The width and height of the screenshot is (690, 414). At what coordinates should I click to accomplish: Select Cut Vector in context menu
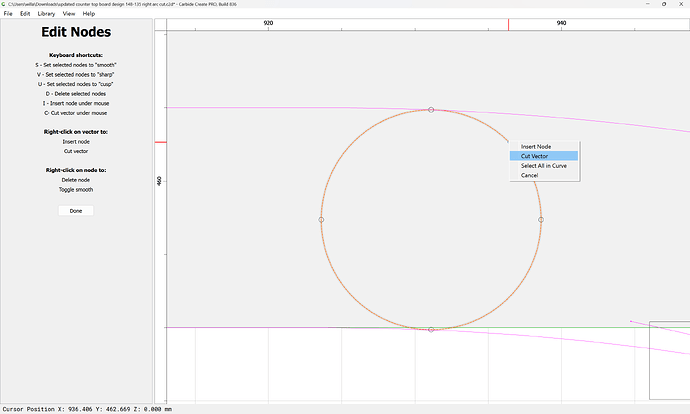(x=534, y=156)
